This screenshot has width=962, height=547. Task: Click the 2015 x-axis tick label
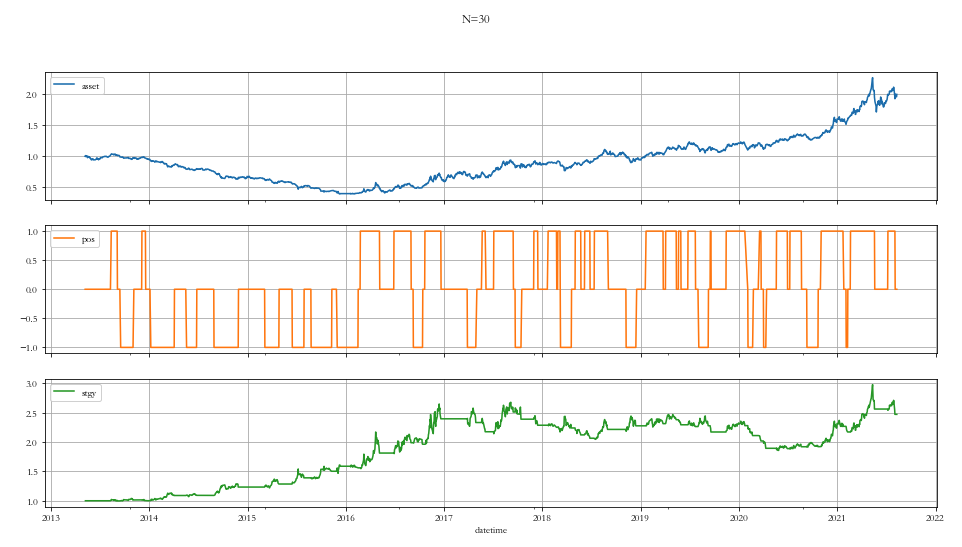tap(247, 518)
